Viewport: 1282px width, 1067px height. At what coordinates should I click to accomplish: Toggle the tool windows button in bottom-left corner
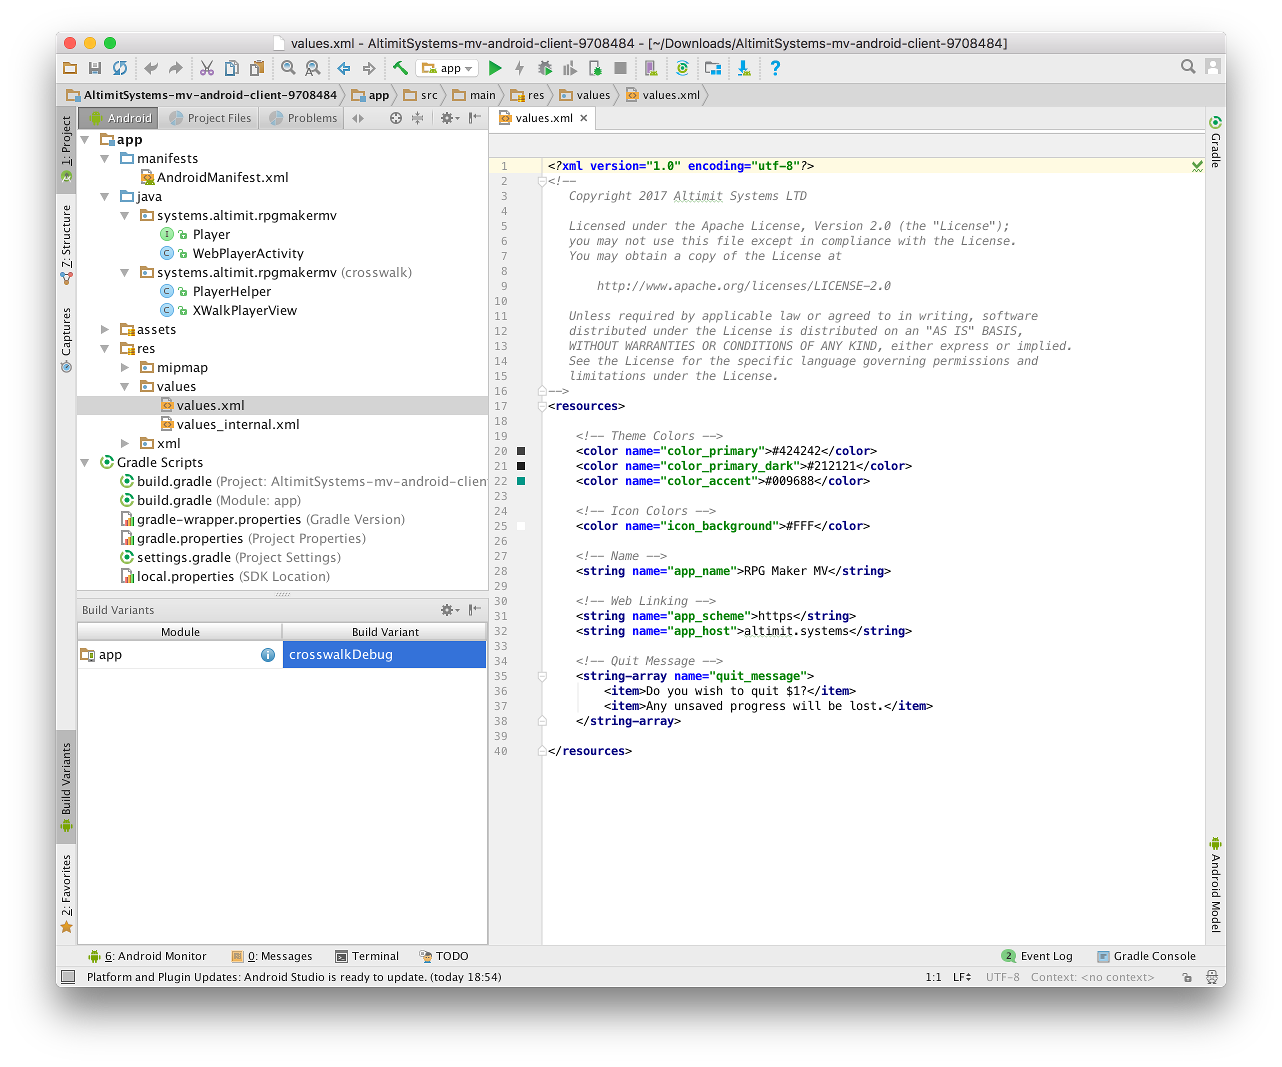click(68, 977)
